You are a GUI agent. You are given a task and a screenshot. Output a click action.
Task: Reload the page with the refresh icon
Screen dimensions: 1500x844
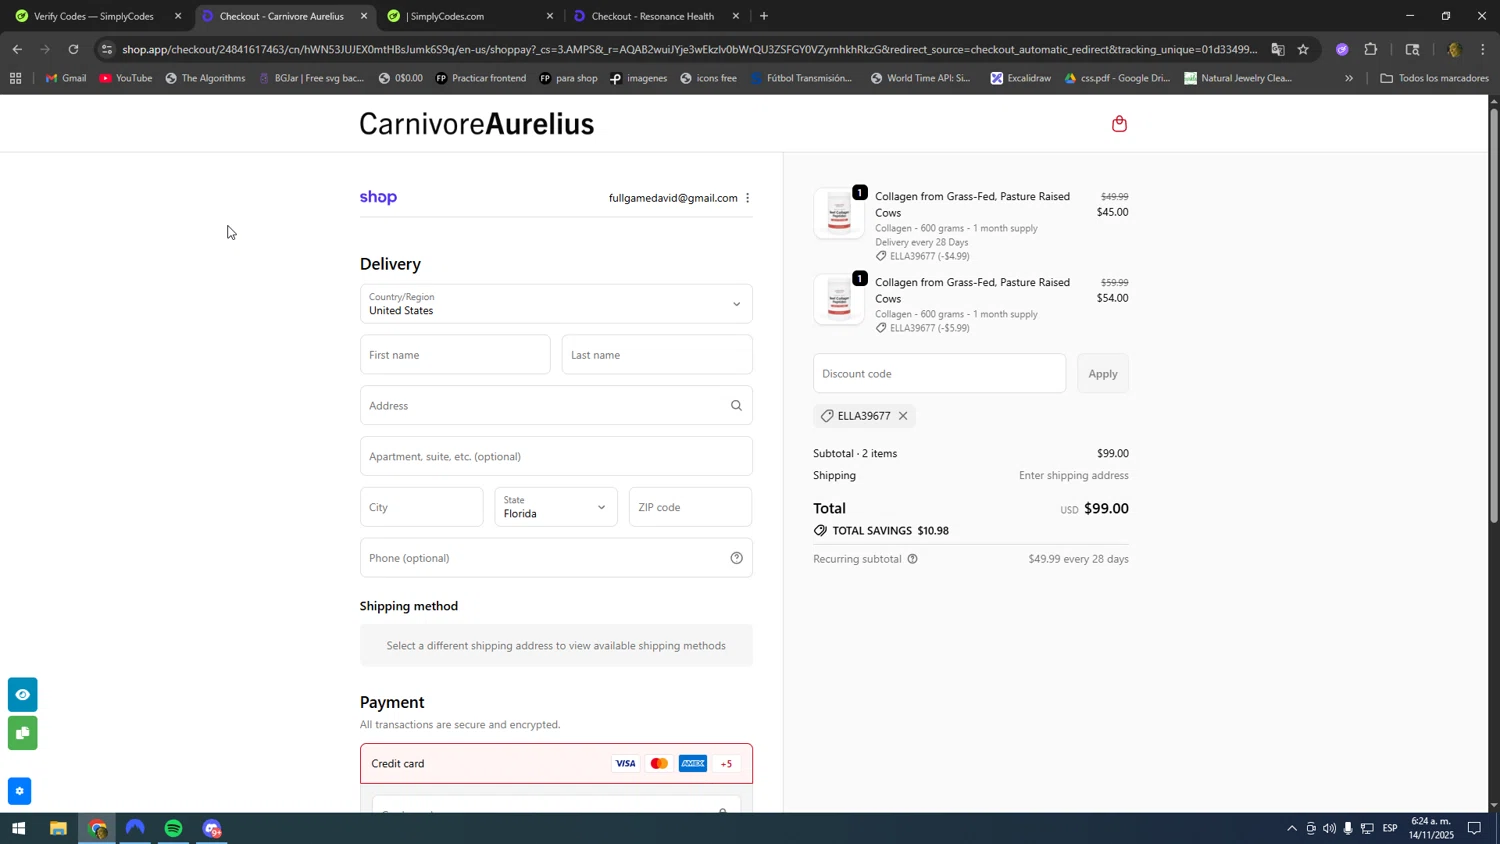(x=73, y=49)
